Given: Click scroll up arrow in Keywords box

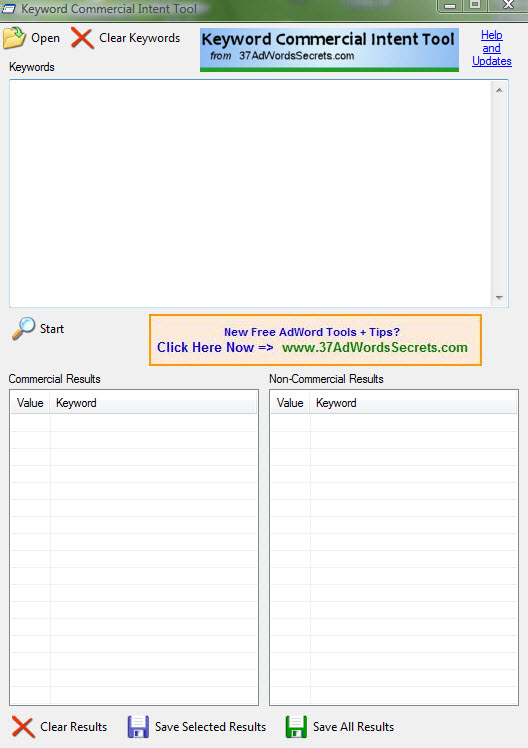Looking at the screenshot, I should (499, 90).
